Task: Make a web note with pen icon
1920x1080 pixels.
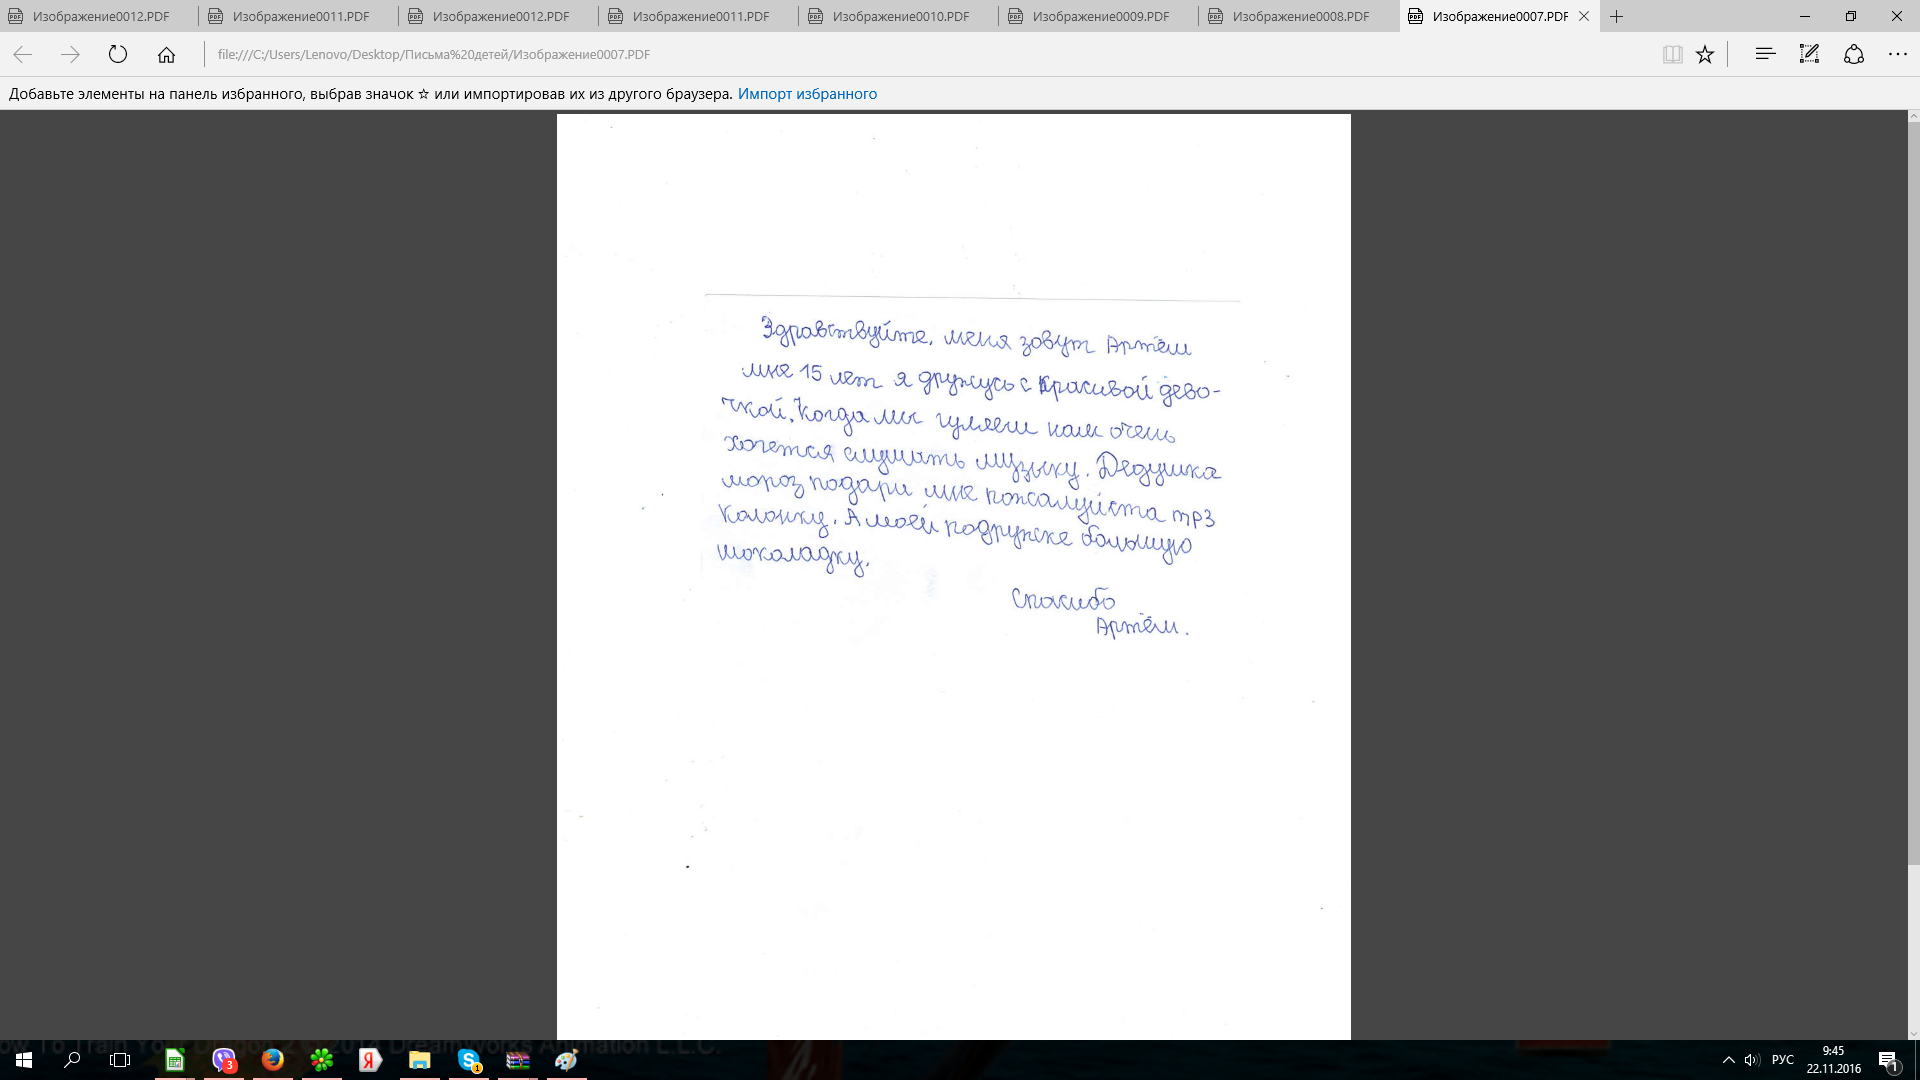Action: click(x=1809, y=54)
